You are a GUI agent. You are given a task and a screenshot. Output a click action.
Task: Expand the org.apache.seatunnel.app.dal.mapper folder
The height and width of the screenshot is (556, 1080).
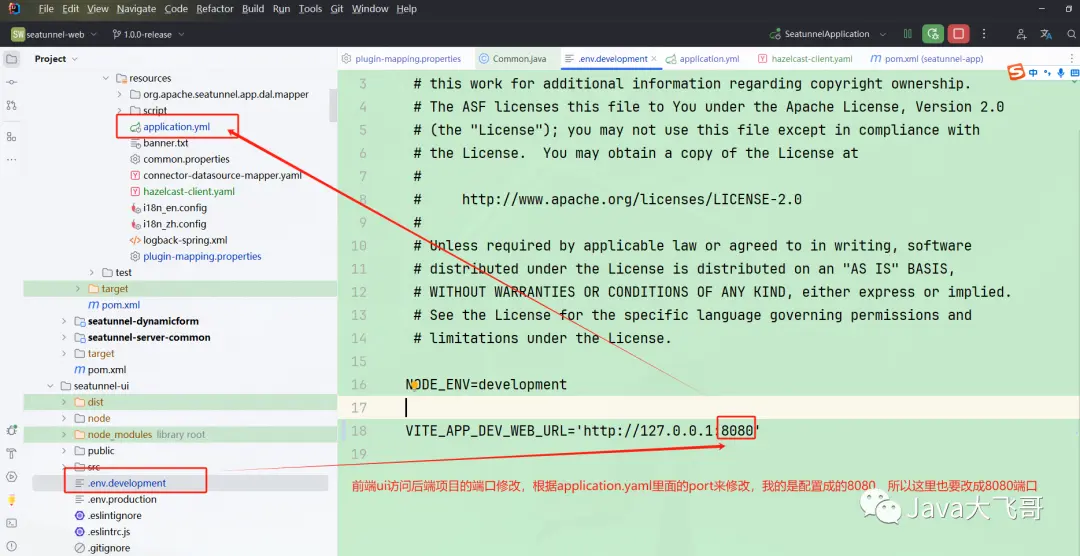click(119, 94)
